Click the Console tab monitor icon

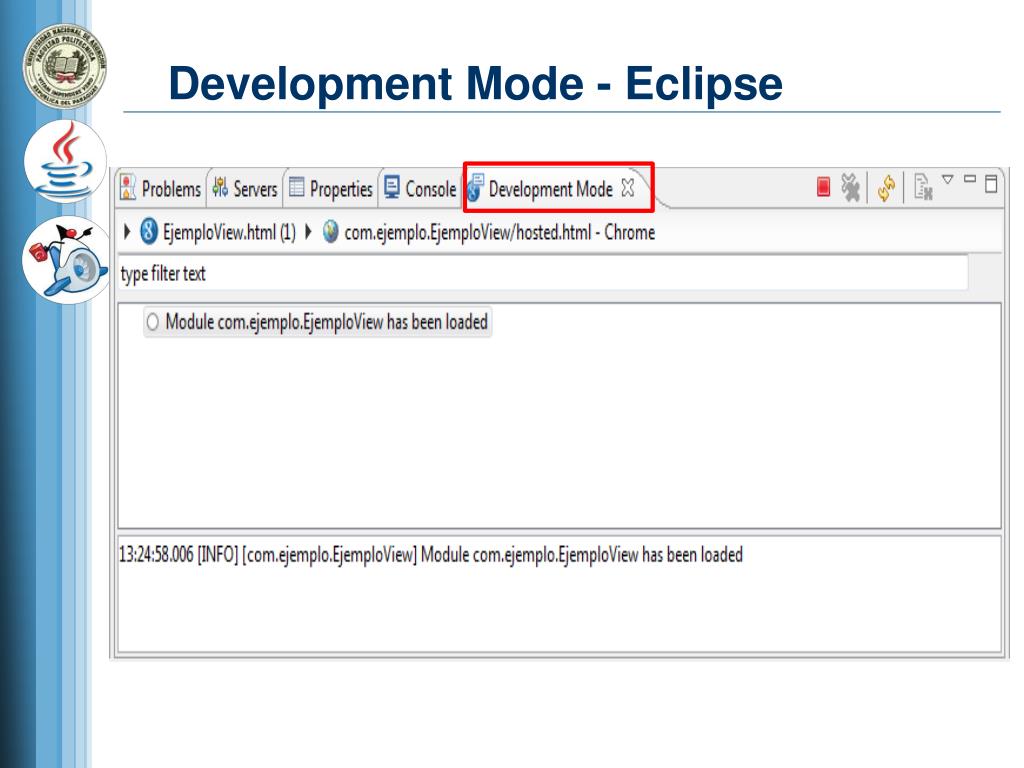[x=391, y=187]
